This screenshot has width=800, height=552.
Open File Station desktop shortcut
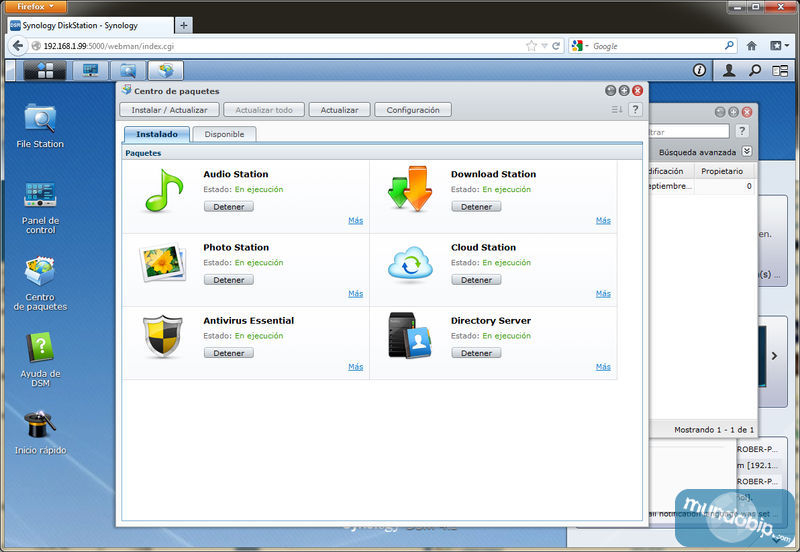[40, 126]
